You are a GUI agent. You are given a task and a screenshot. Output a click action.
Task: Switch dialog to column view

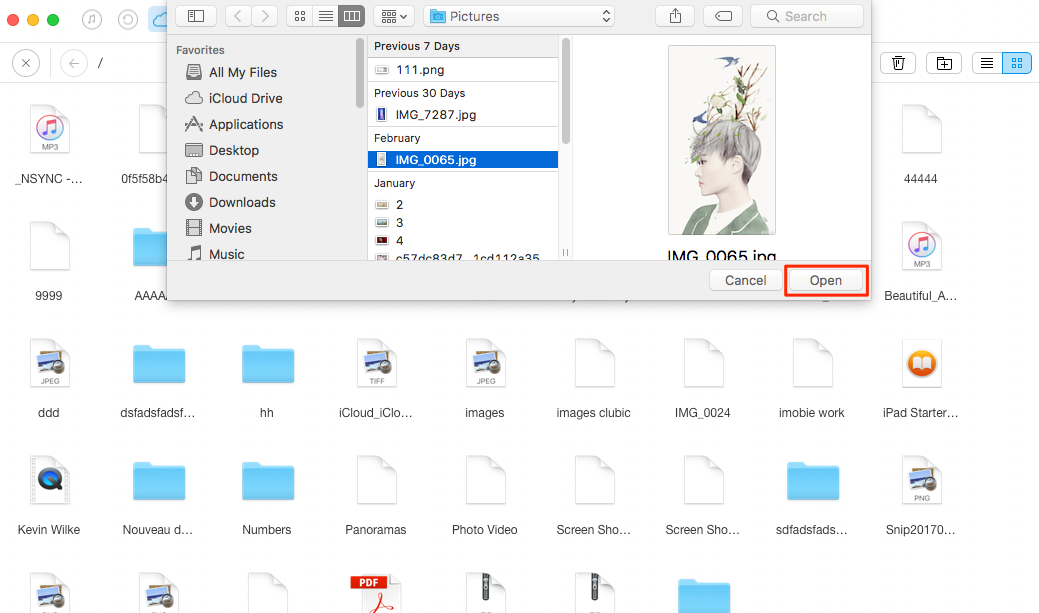[352, 16]
